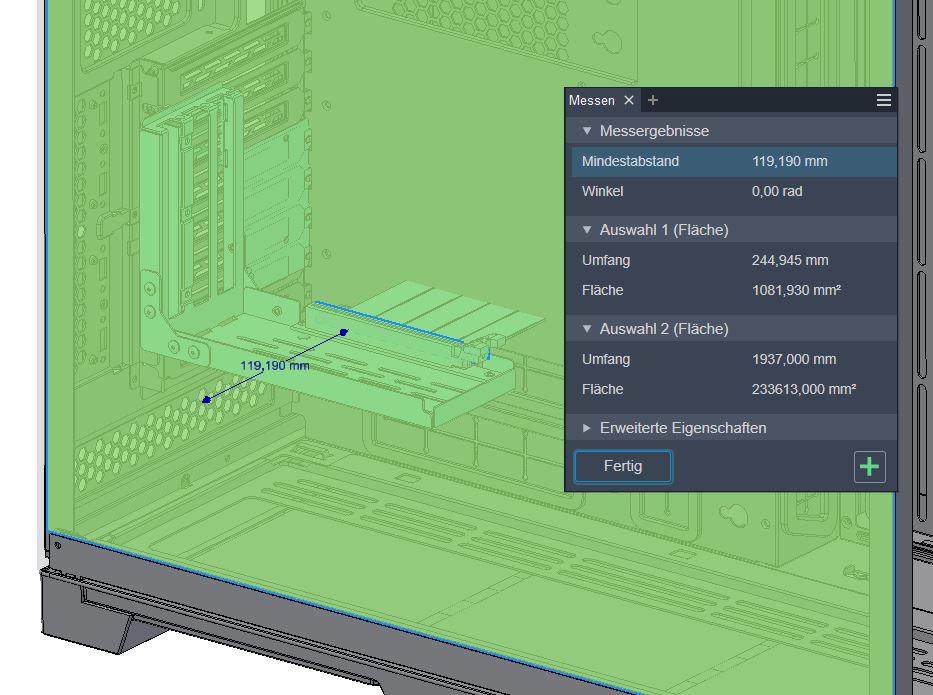Open the Messen panel hamburger menu
Viewport: 933px width, 695px height.
884,100
